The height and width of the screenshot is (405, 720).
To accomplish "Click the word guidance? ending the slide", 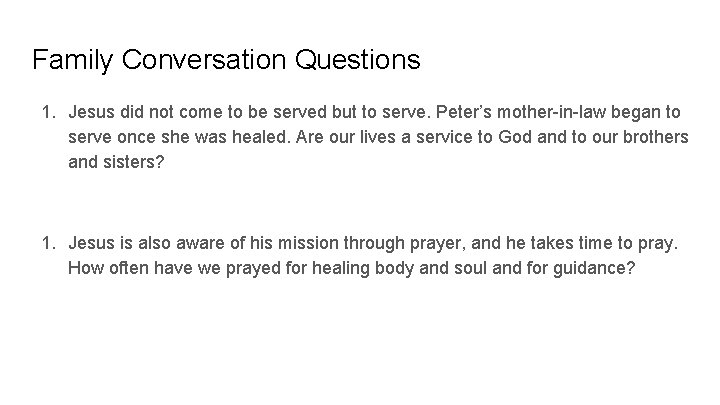I will coord(594,269).
